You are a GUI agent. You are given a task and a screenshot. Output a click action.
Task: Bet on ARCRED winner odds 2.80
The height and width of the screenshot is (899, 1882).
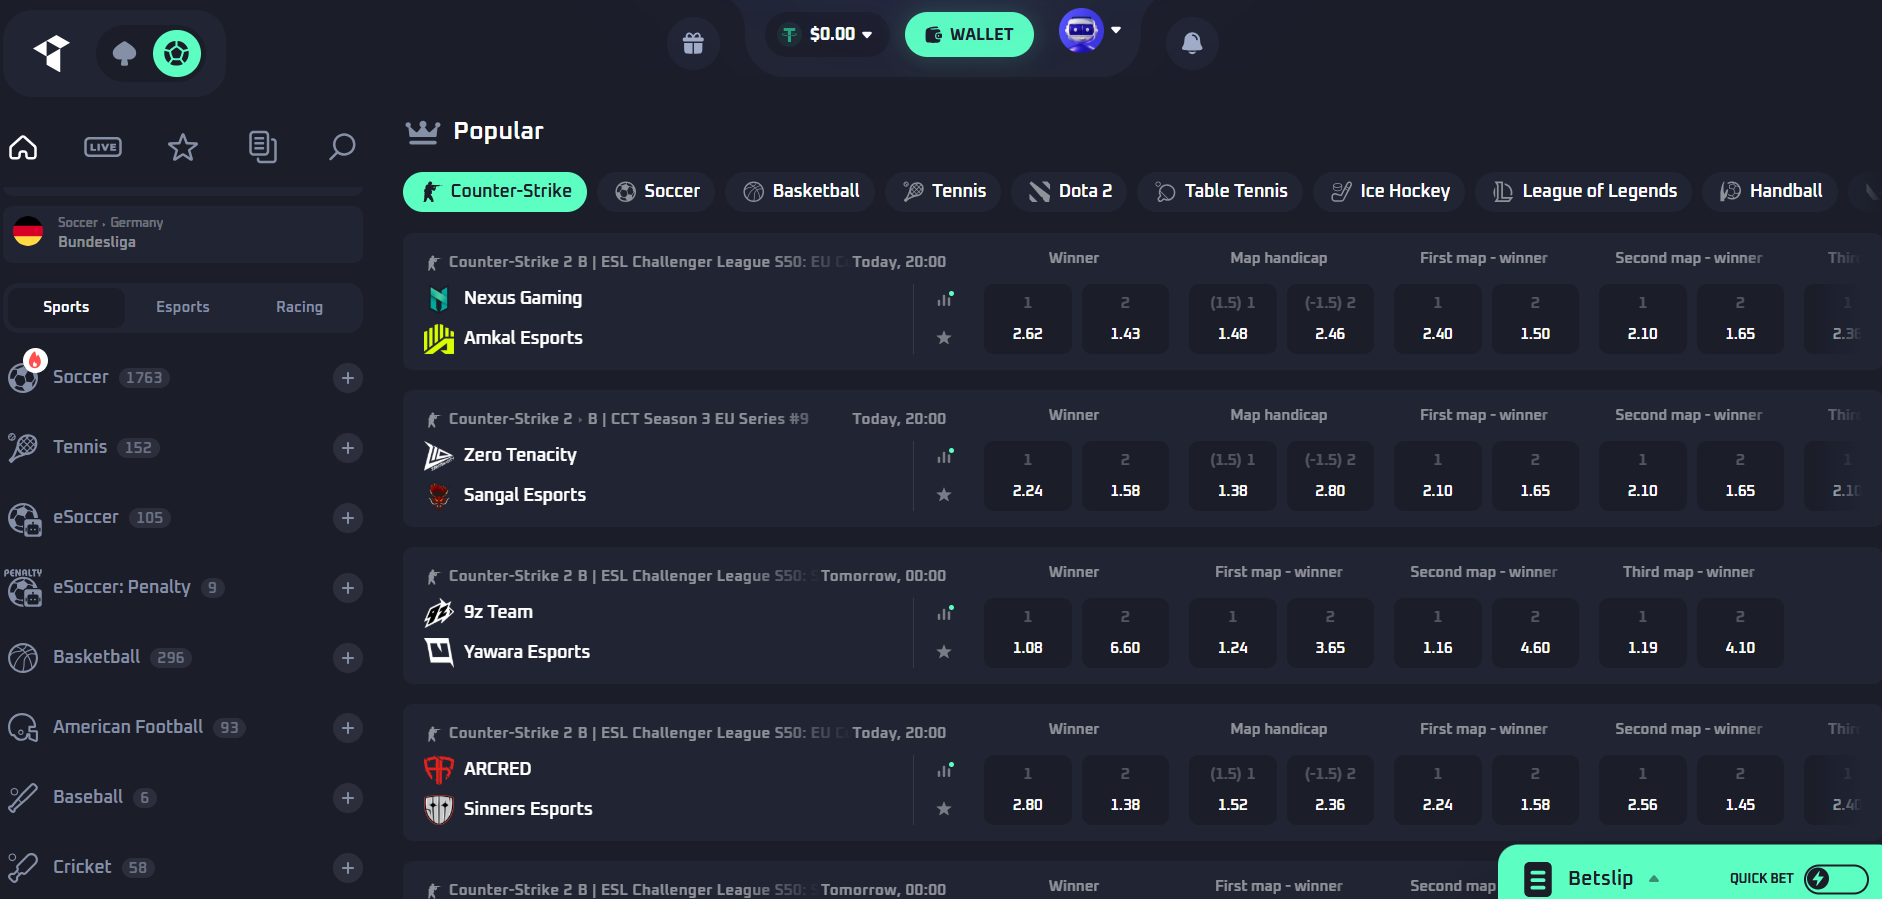click(1027, 788)
